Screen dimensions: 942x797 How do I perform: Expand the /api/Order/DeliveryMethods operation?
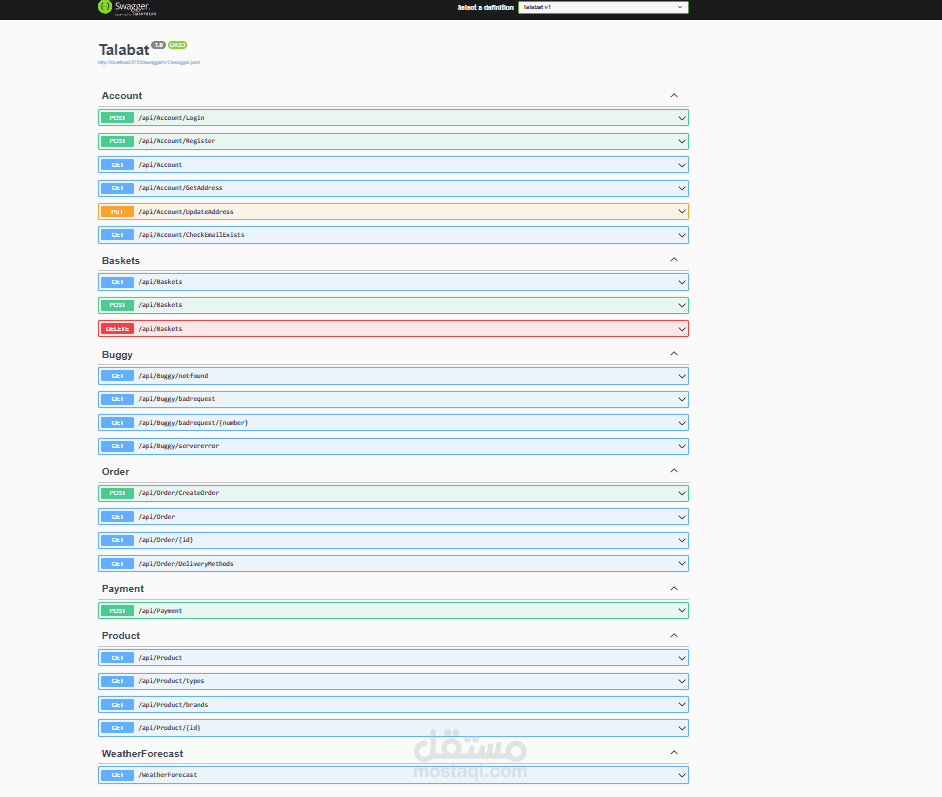[x=400, y=563]
